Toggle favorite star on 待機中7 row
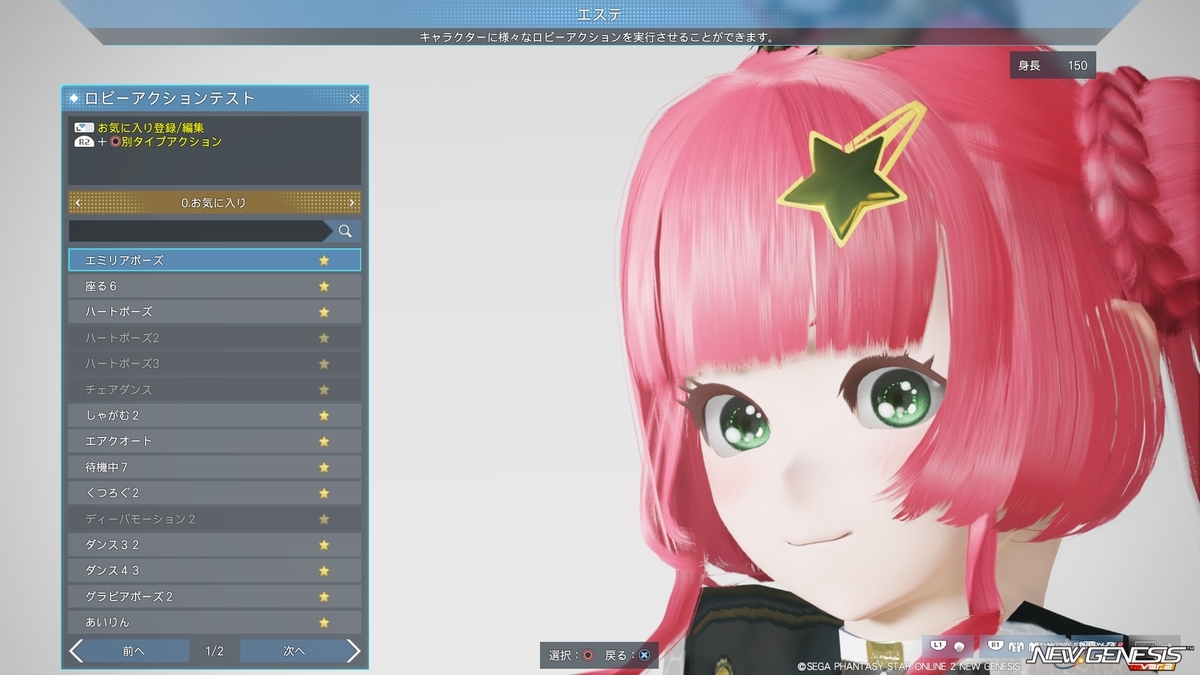Viewport: 1200px width, 675px height. click(x=324, y=467)
